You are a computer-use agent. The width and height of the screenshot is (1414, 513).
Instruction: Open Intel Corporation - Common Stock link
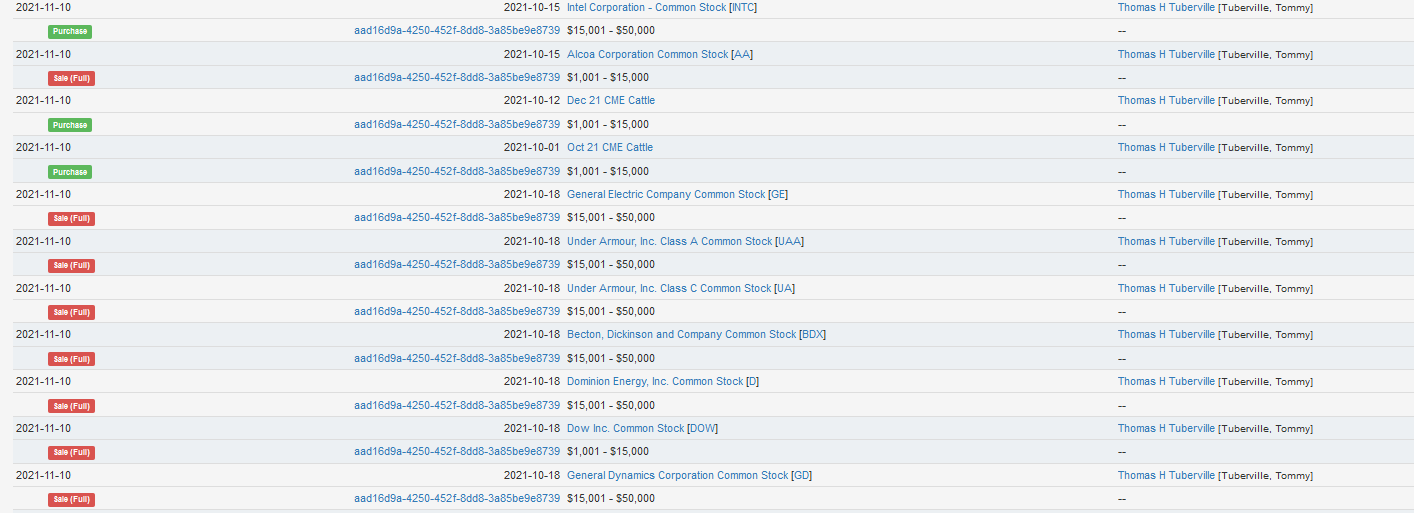646,7
